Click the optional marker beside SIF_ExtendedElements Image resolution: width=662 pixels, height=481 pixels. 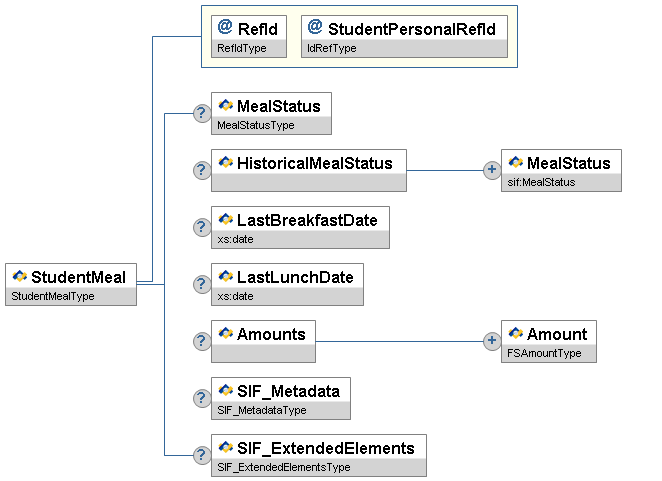coord(200,455)
